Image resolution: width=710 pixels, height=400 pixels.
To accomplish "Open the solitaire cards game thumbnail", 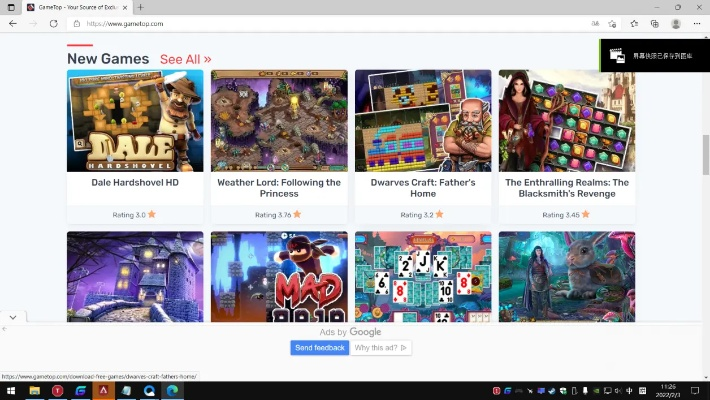I will pyautogui.click(x=423, y=277).
